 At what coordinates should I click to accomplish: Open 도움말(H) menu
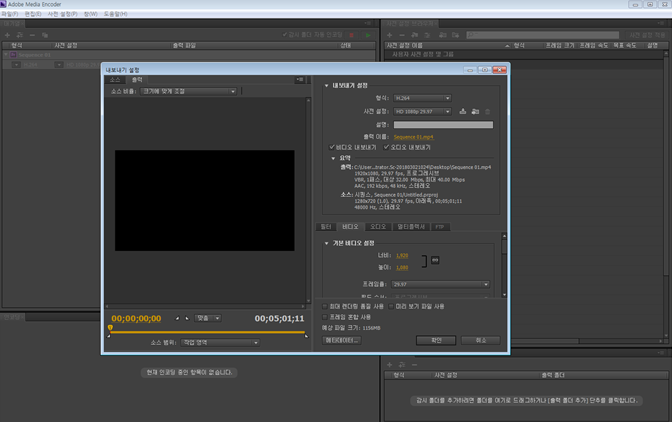(116, 14)
